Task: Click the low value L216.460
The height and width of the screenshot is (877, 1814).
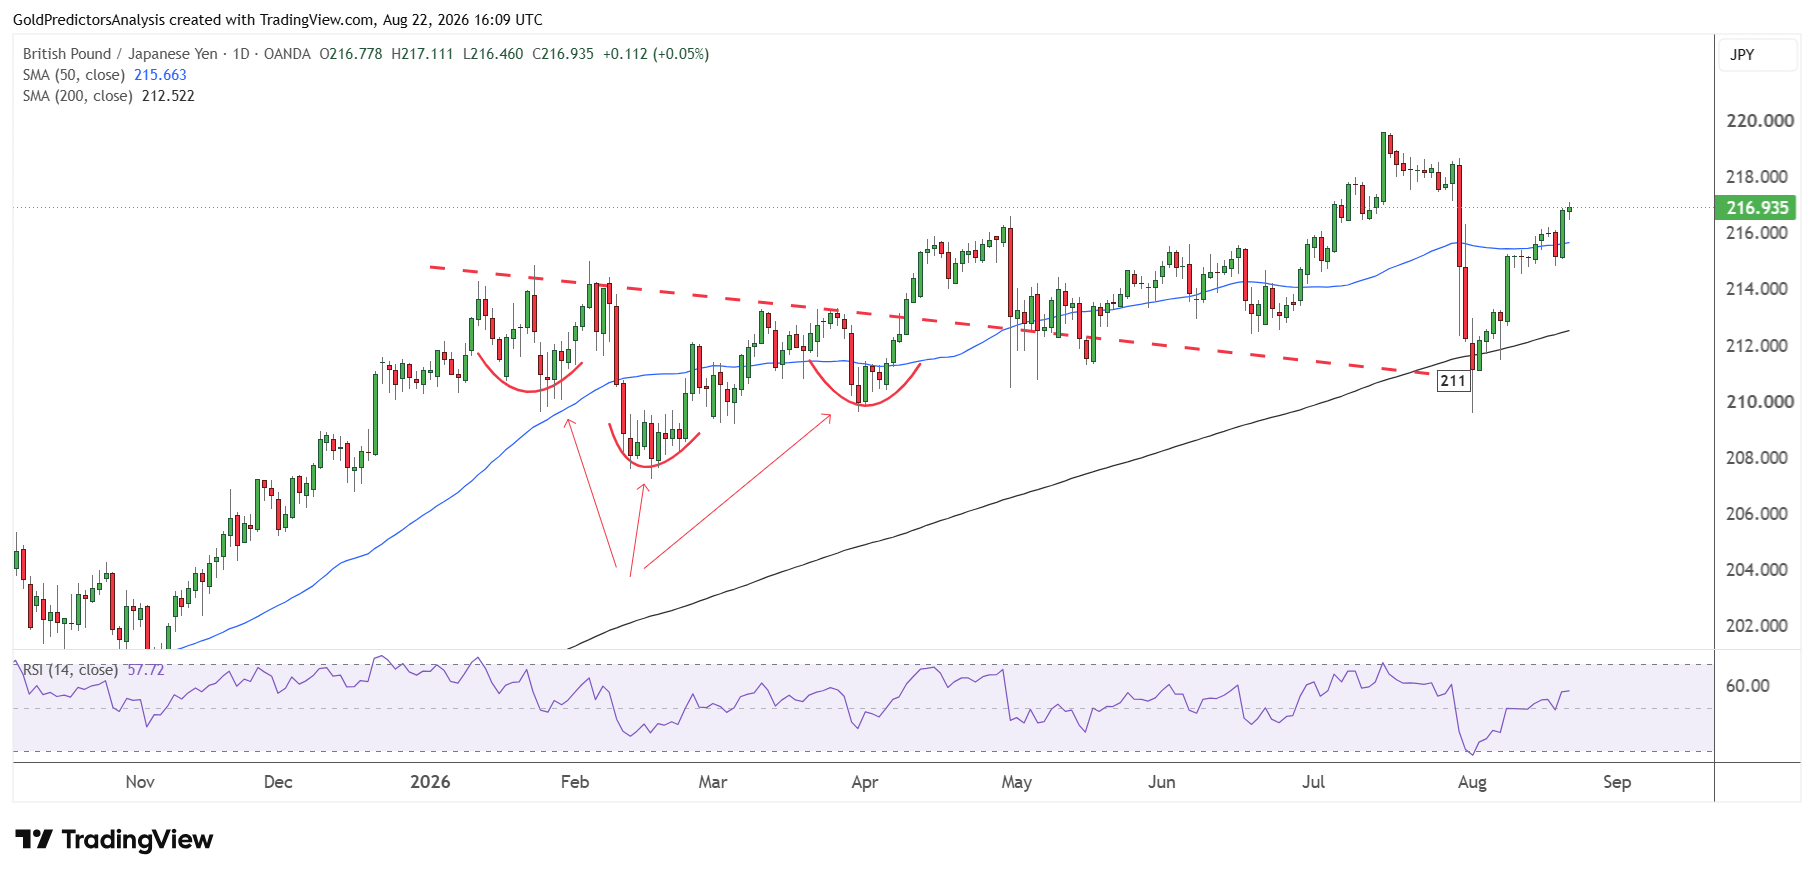Action: [x=493, y=54]
